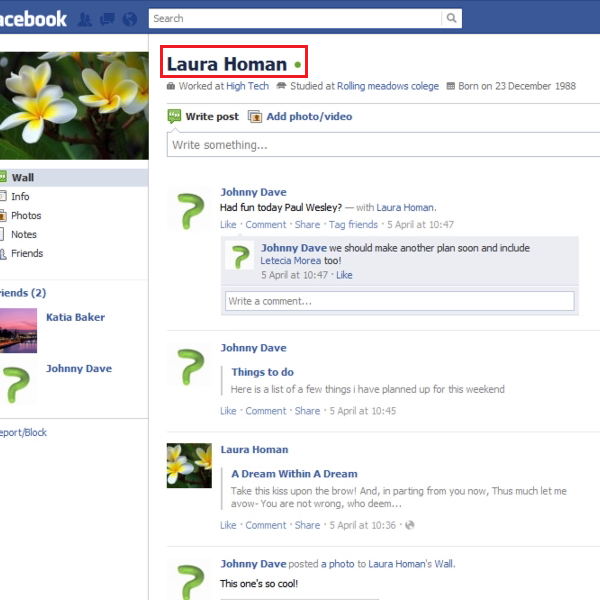Click the Write post speech bubble icon
The width and height of the screenshot is (600, 600).
174,116
